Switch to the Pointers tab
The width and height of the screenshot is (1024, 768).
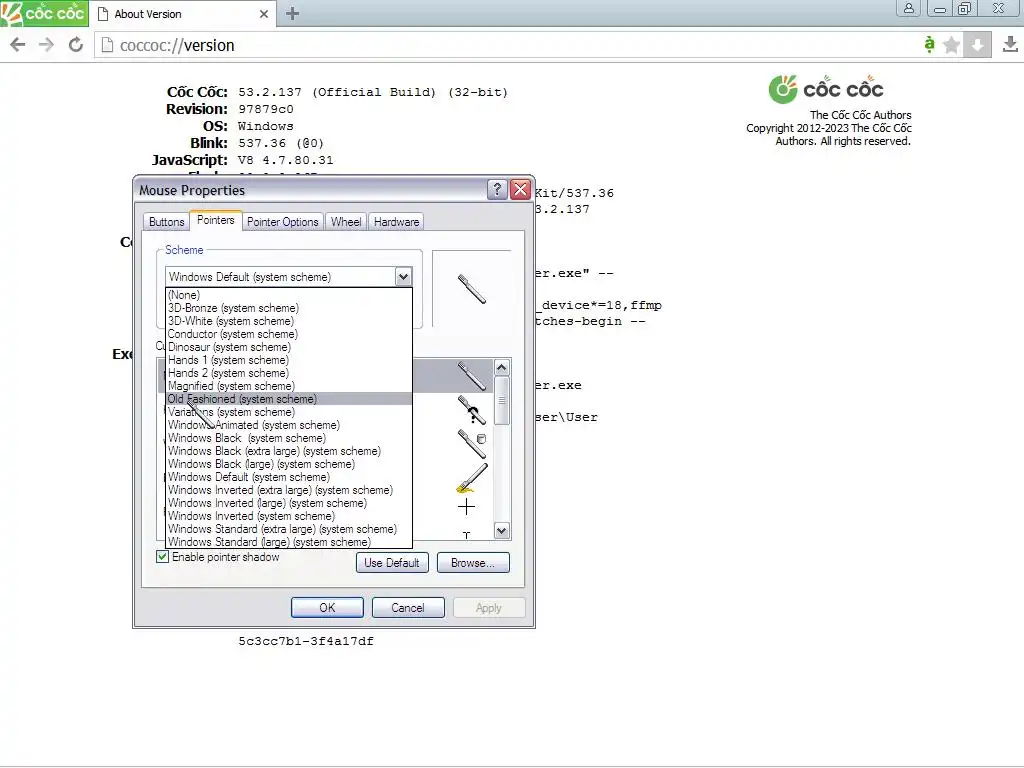point(216,220)
